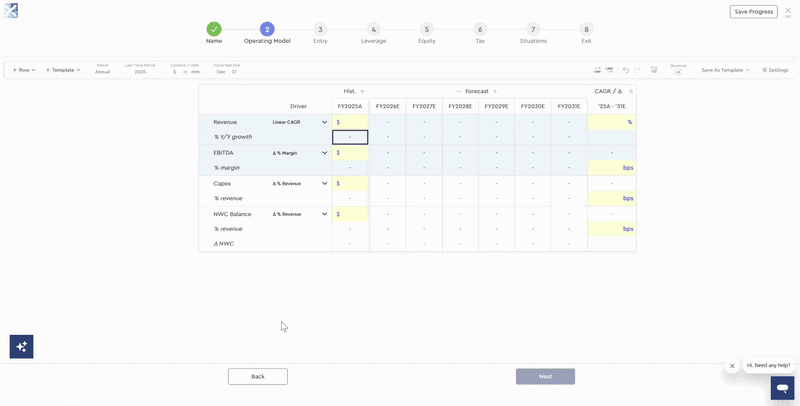Screen dimensions: 800x406
Task: Remove a forecast period with Forecast minus
Action: [x=459, y=91]
